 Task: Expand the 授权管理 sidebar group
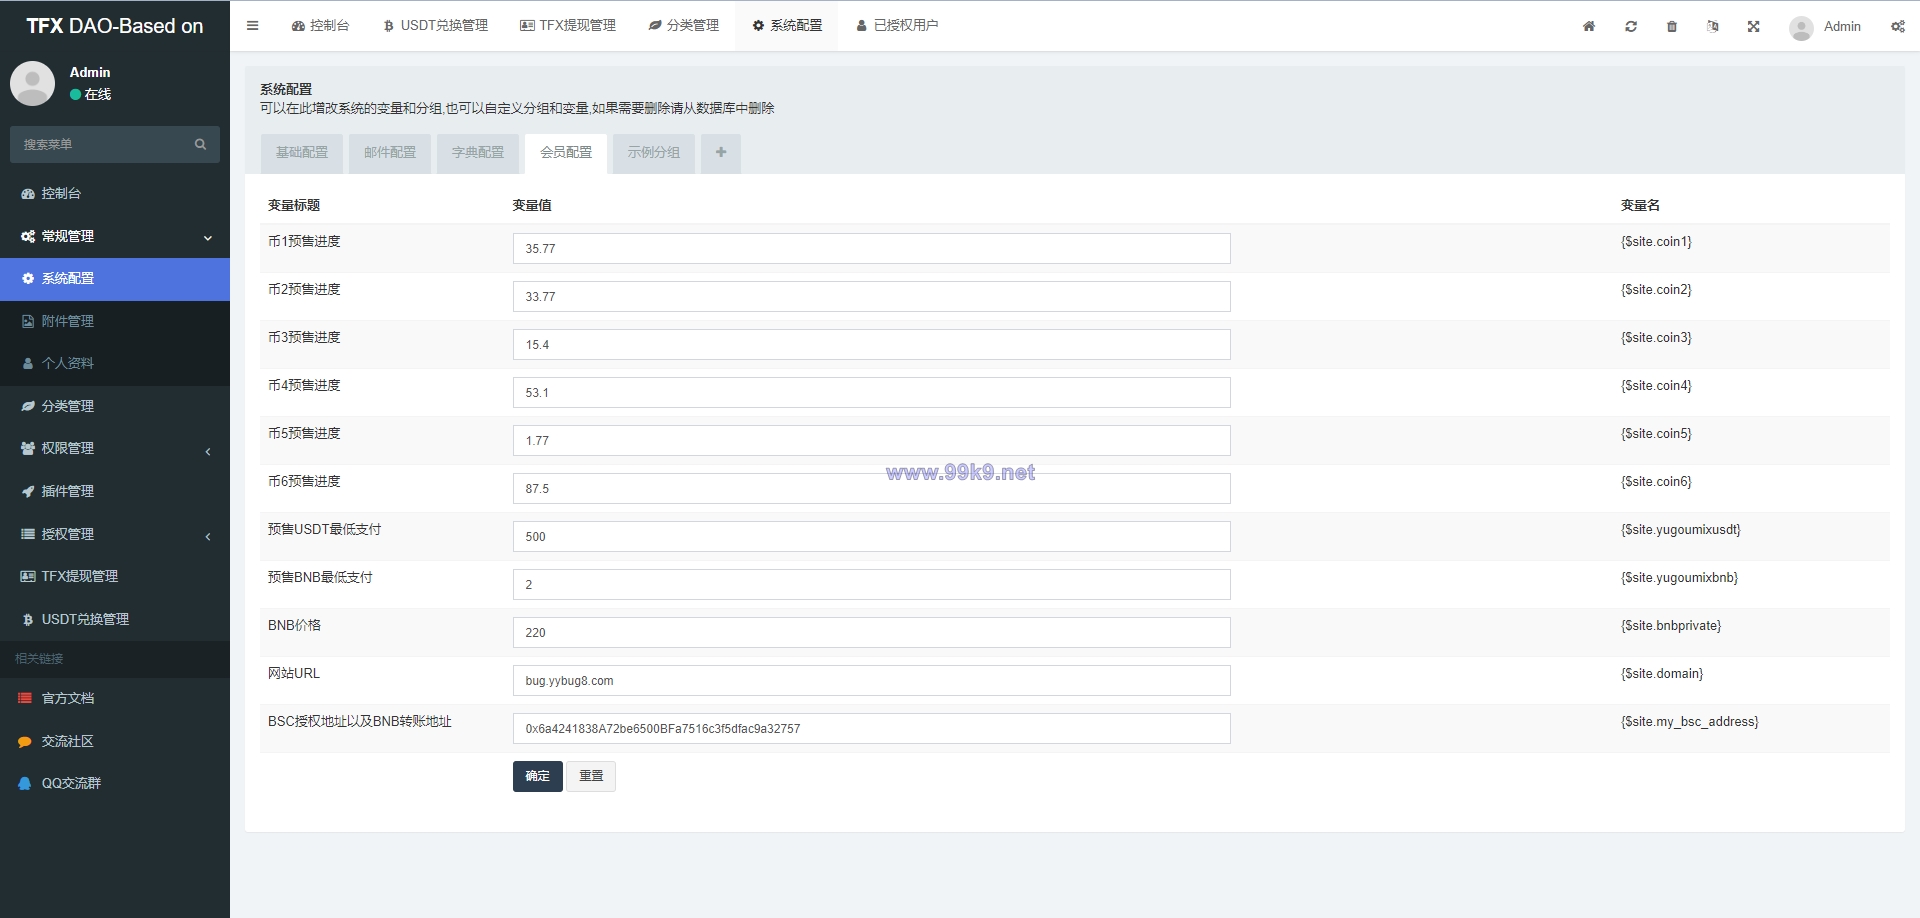click(x=115, y=534)
